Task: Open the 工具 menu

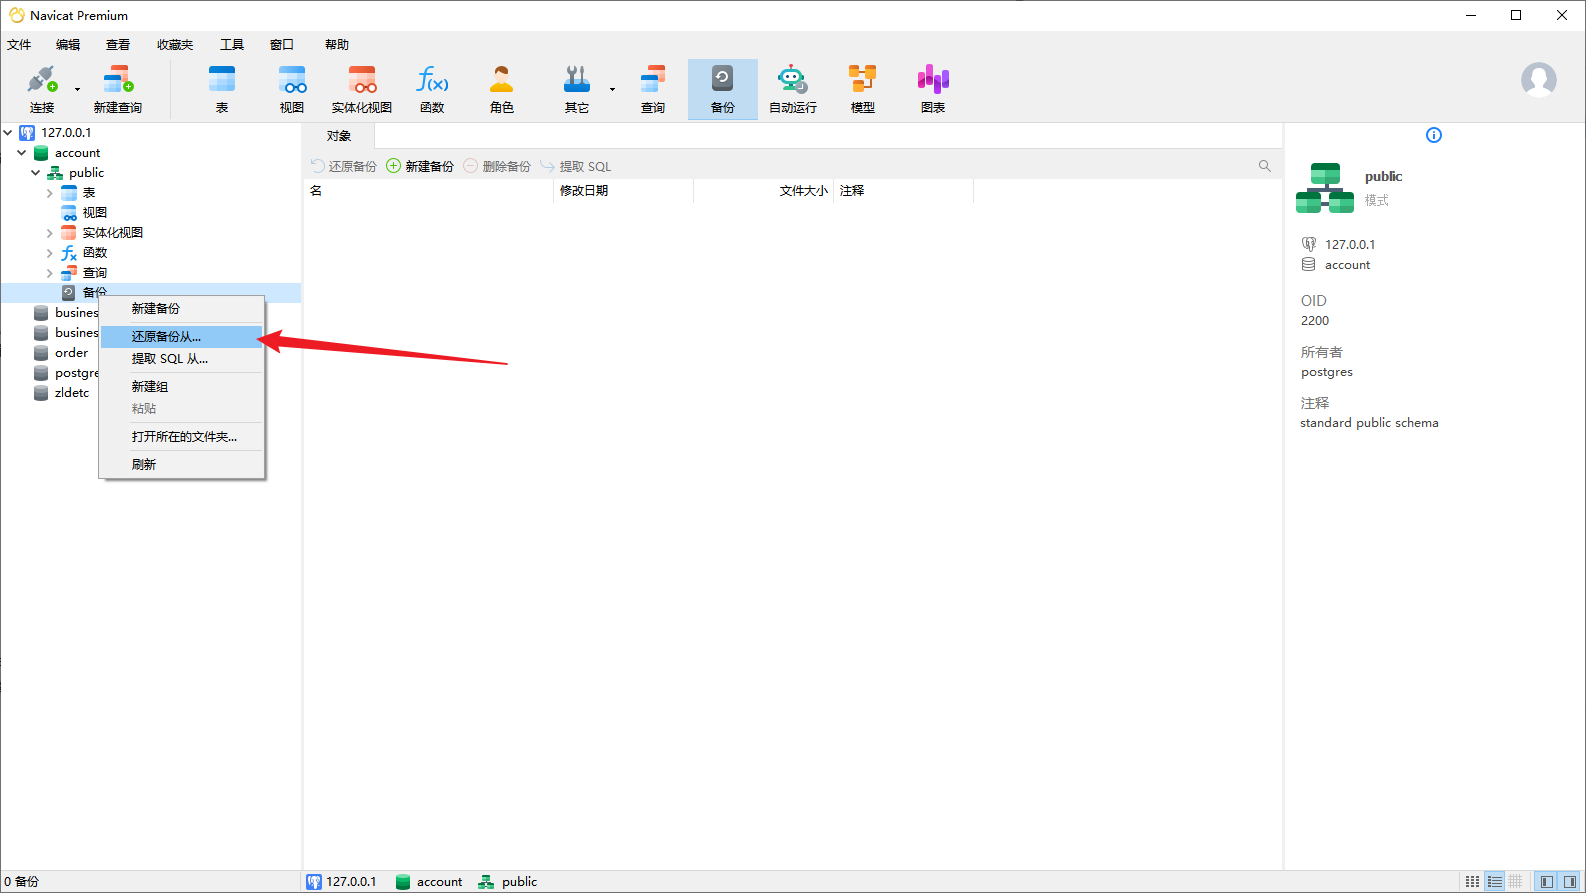Action: point(232,45)
